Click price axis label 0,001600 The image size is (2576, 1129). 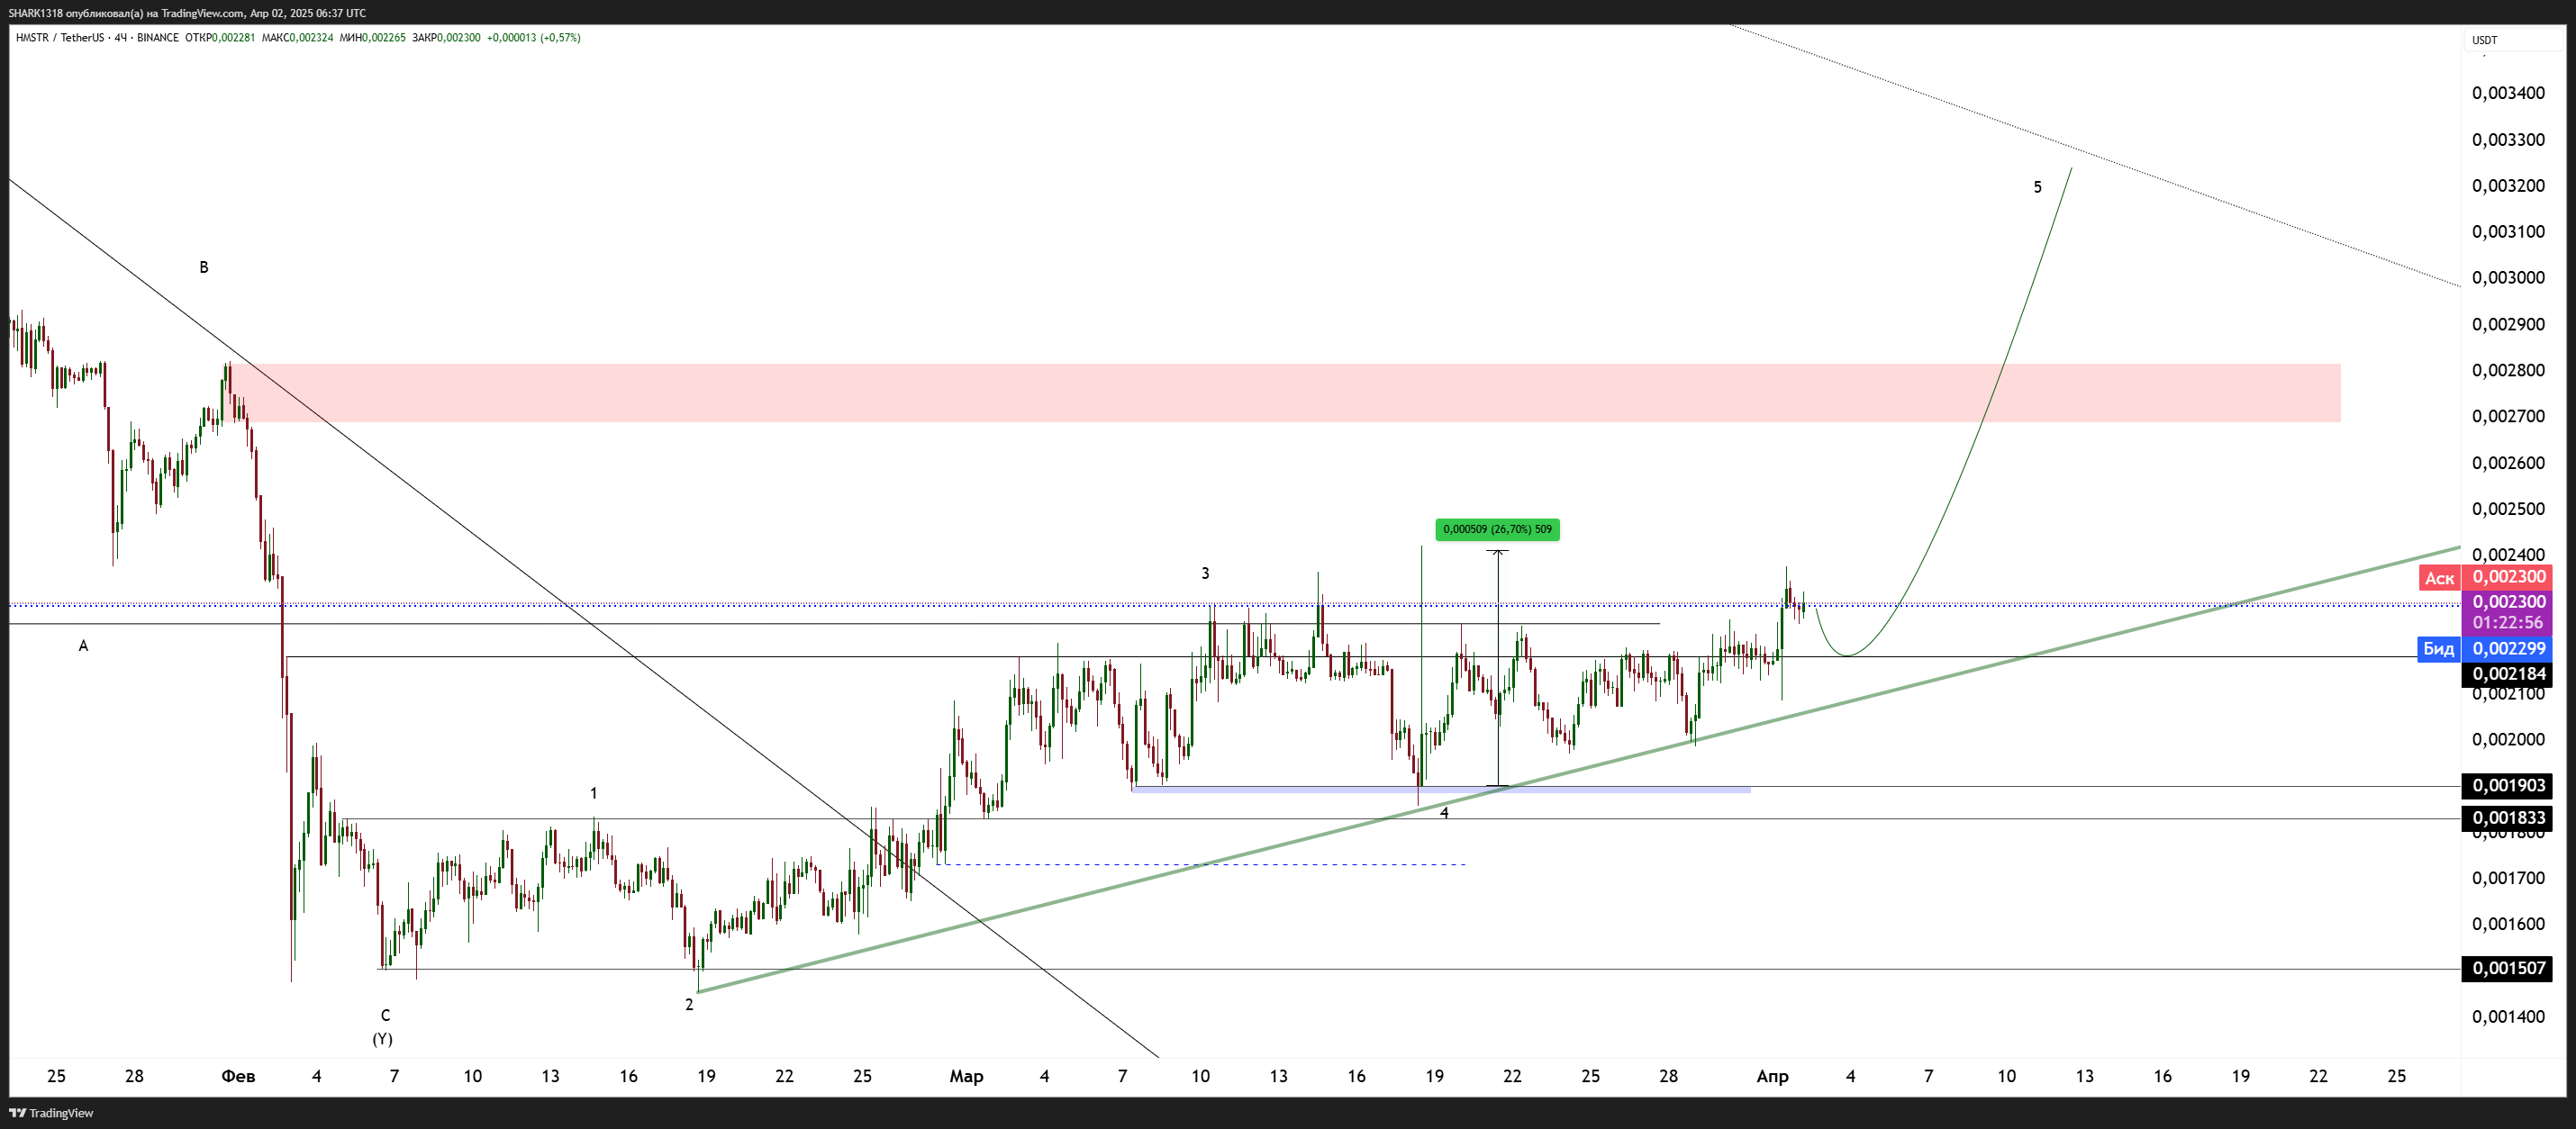click(2508, 924)
